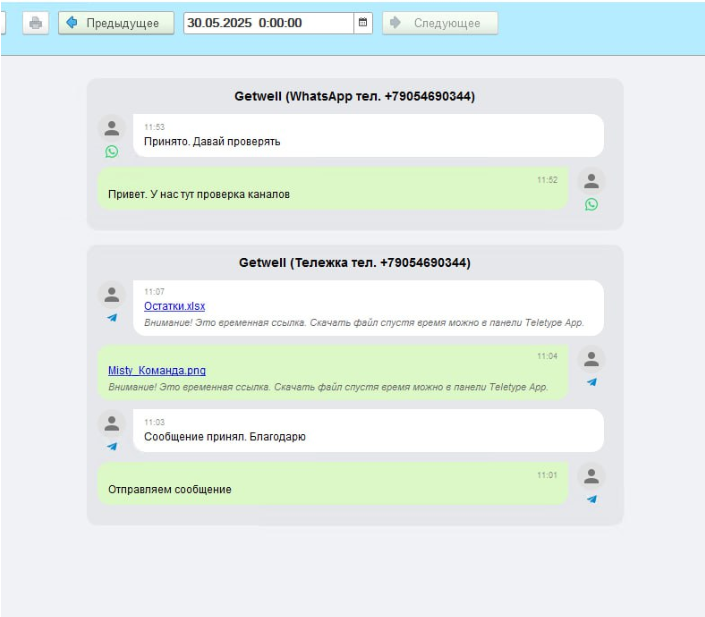Open the Misty_Команда.png file link

(157, 371)
